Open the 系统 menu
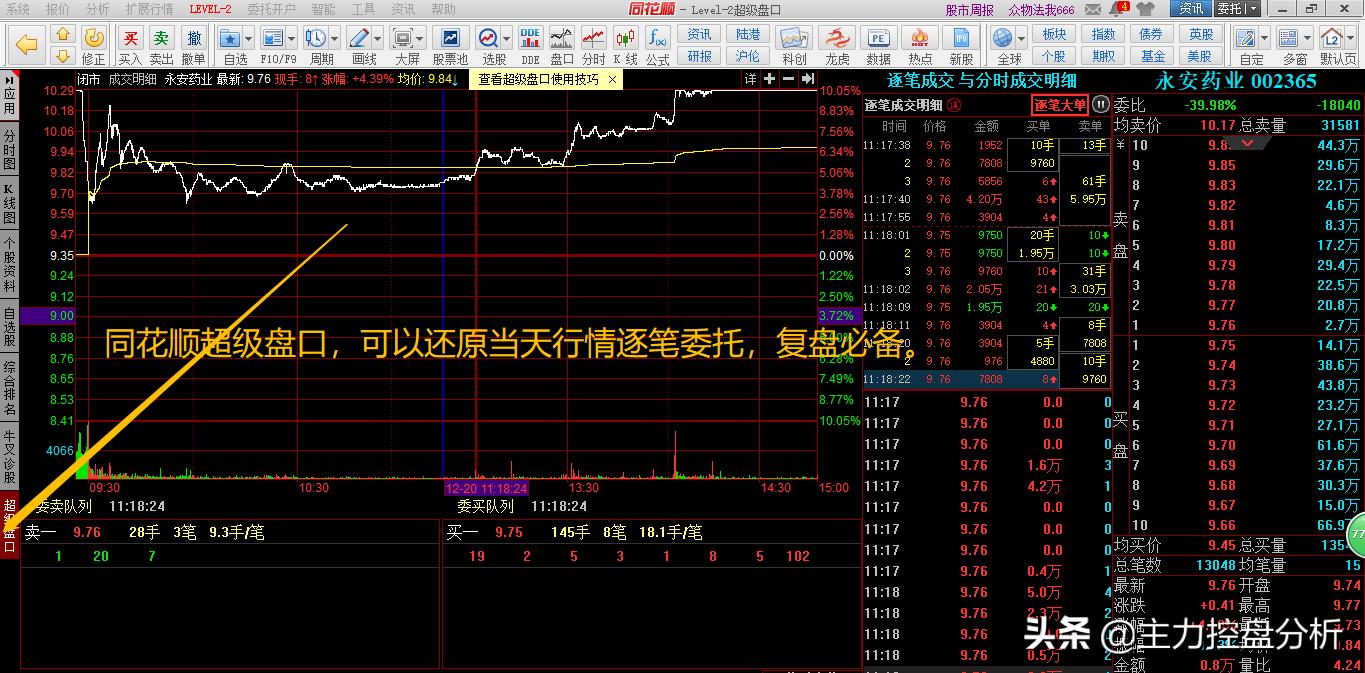Screen dimensions: 1365x673 (18, 9)
